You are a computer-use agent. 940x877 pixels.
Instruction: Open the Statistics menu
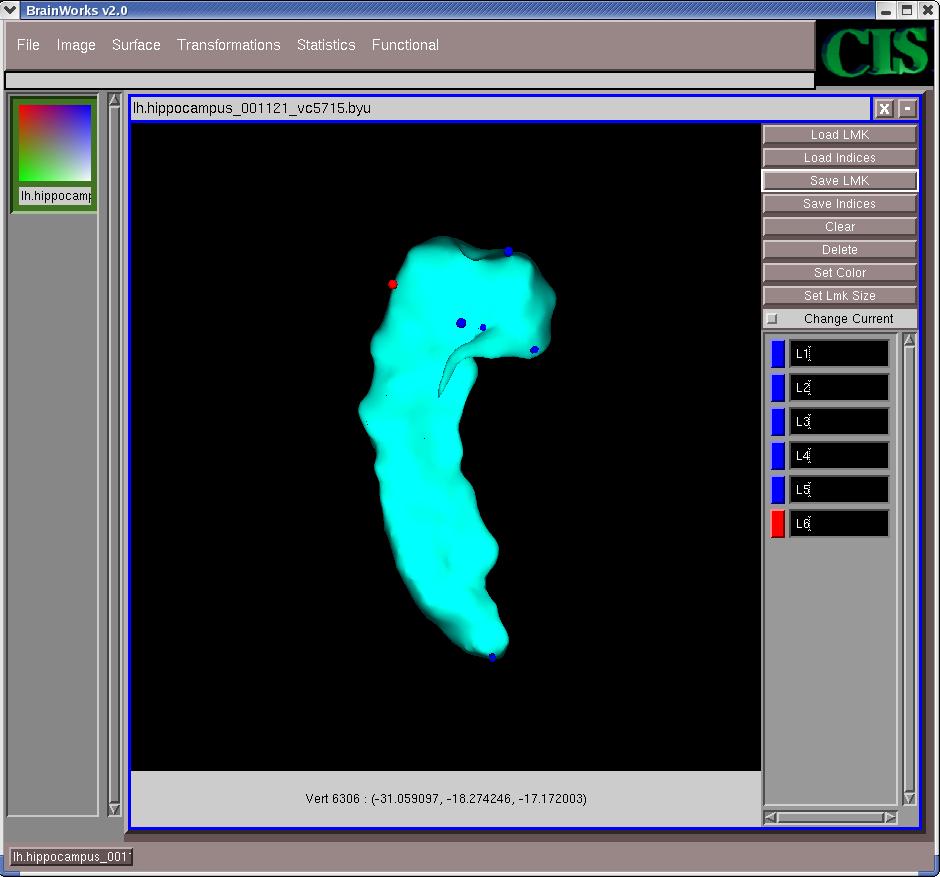click(x=326, y=45)
